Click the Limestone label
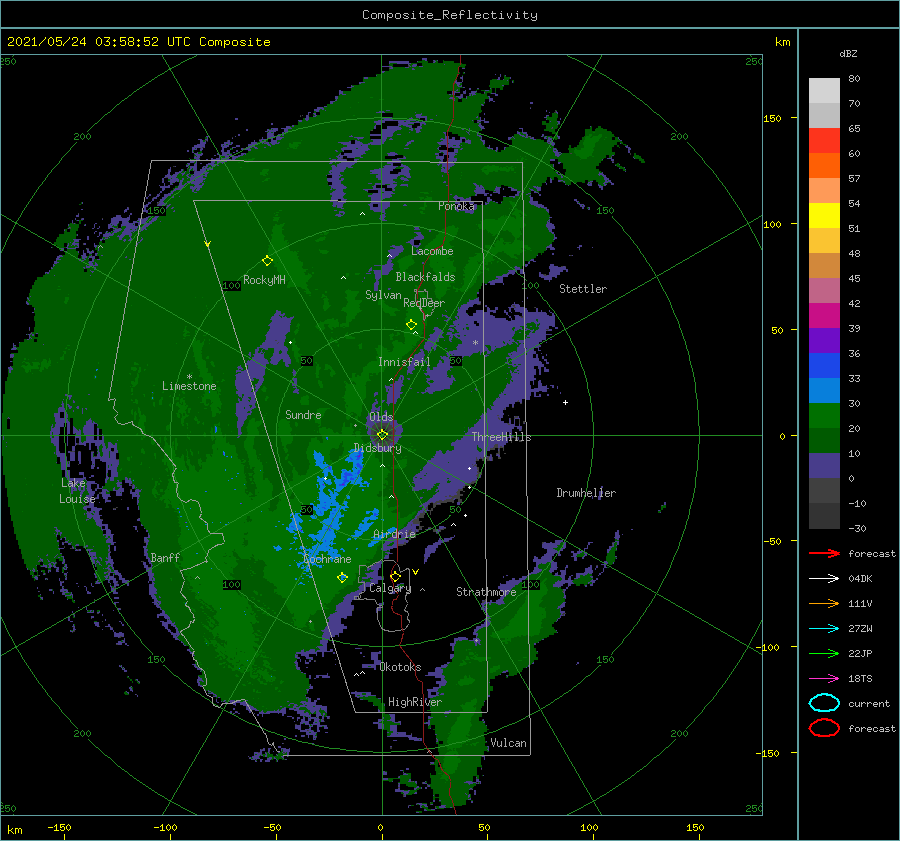 point(189,386)
